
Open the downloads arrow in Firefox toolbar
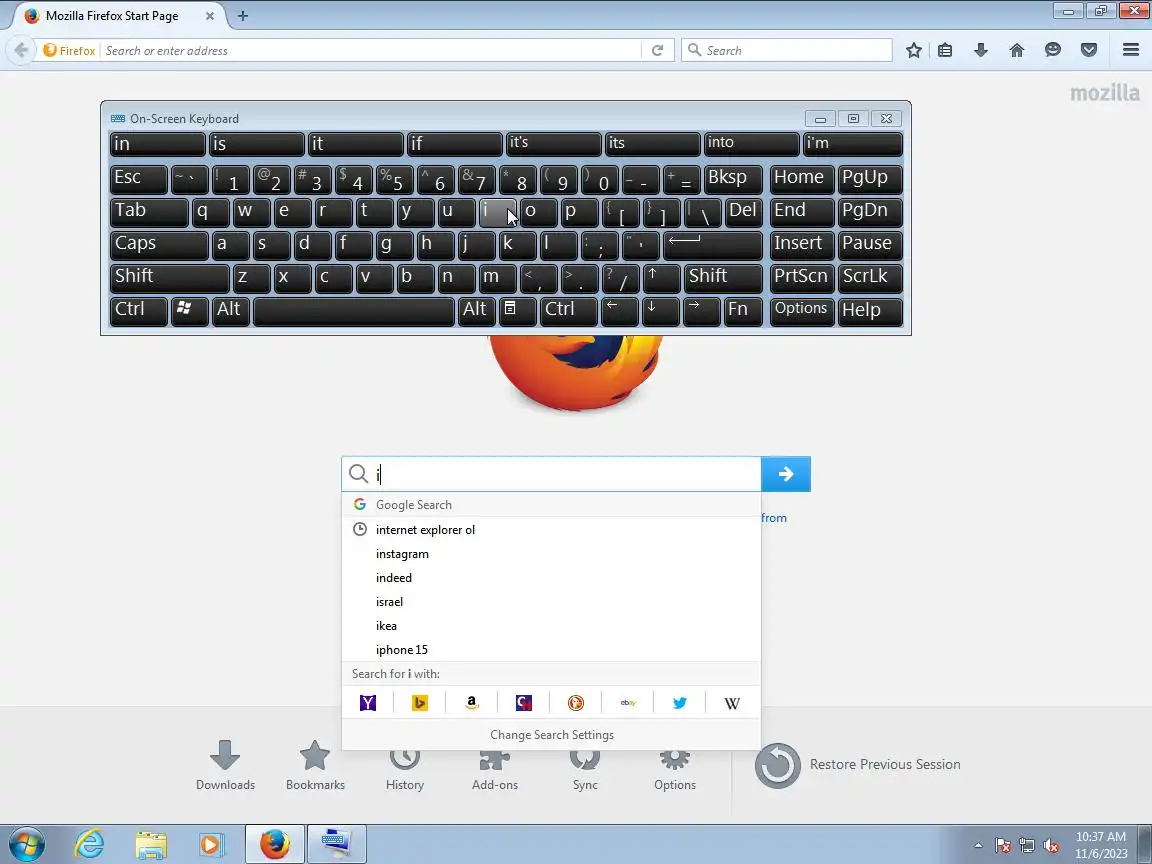981,50
